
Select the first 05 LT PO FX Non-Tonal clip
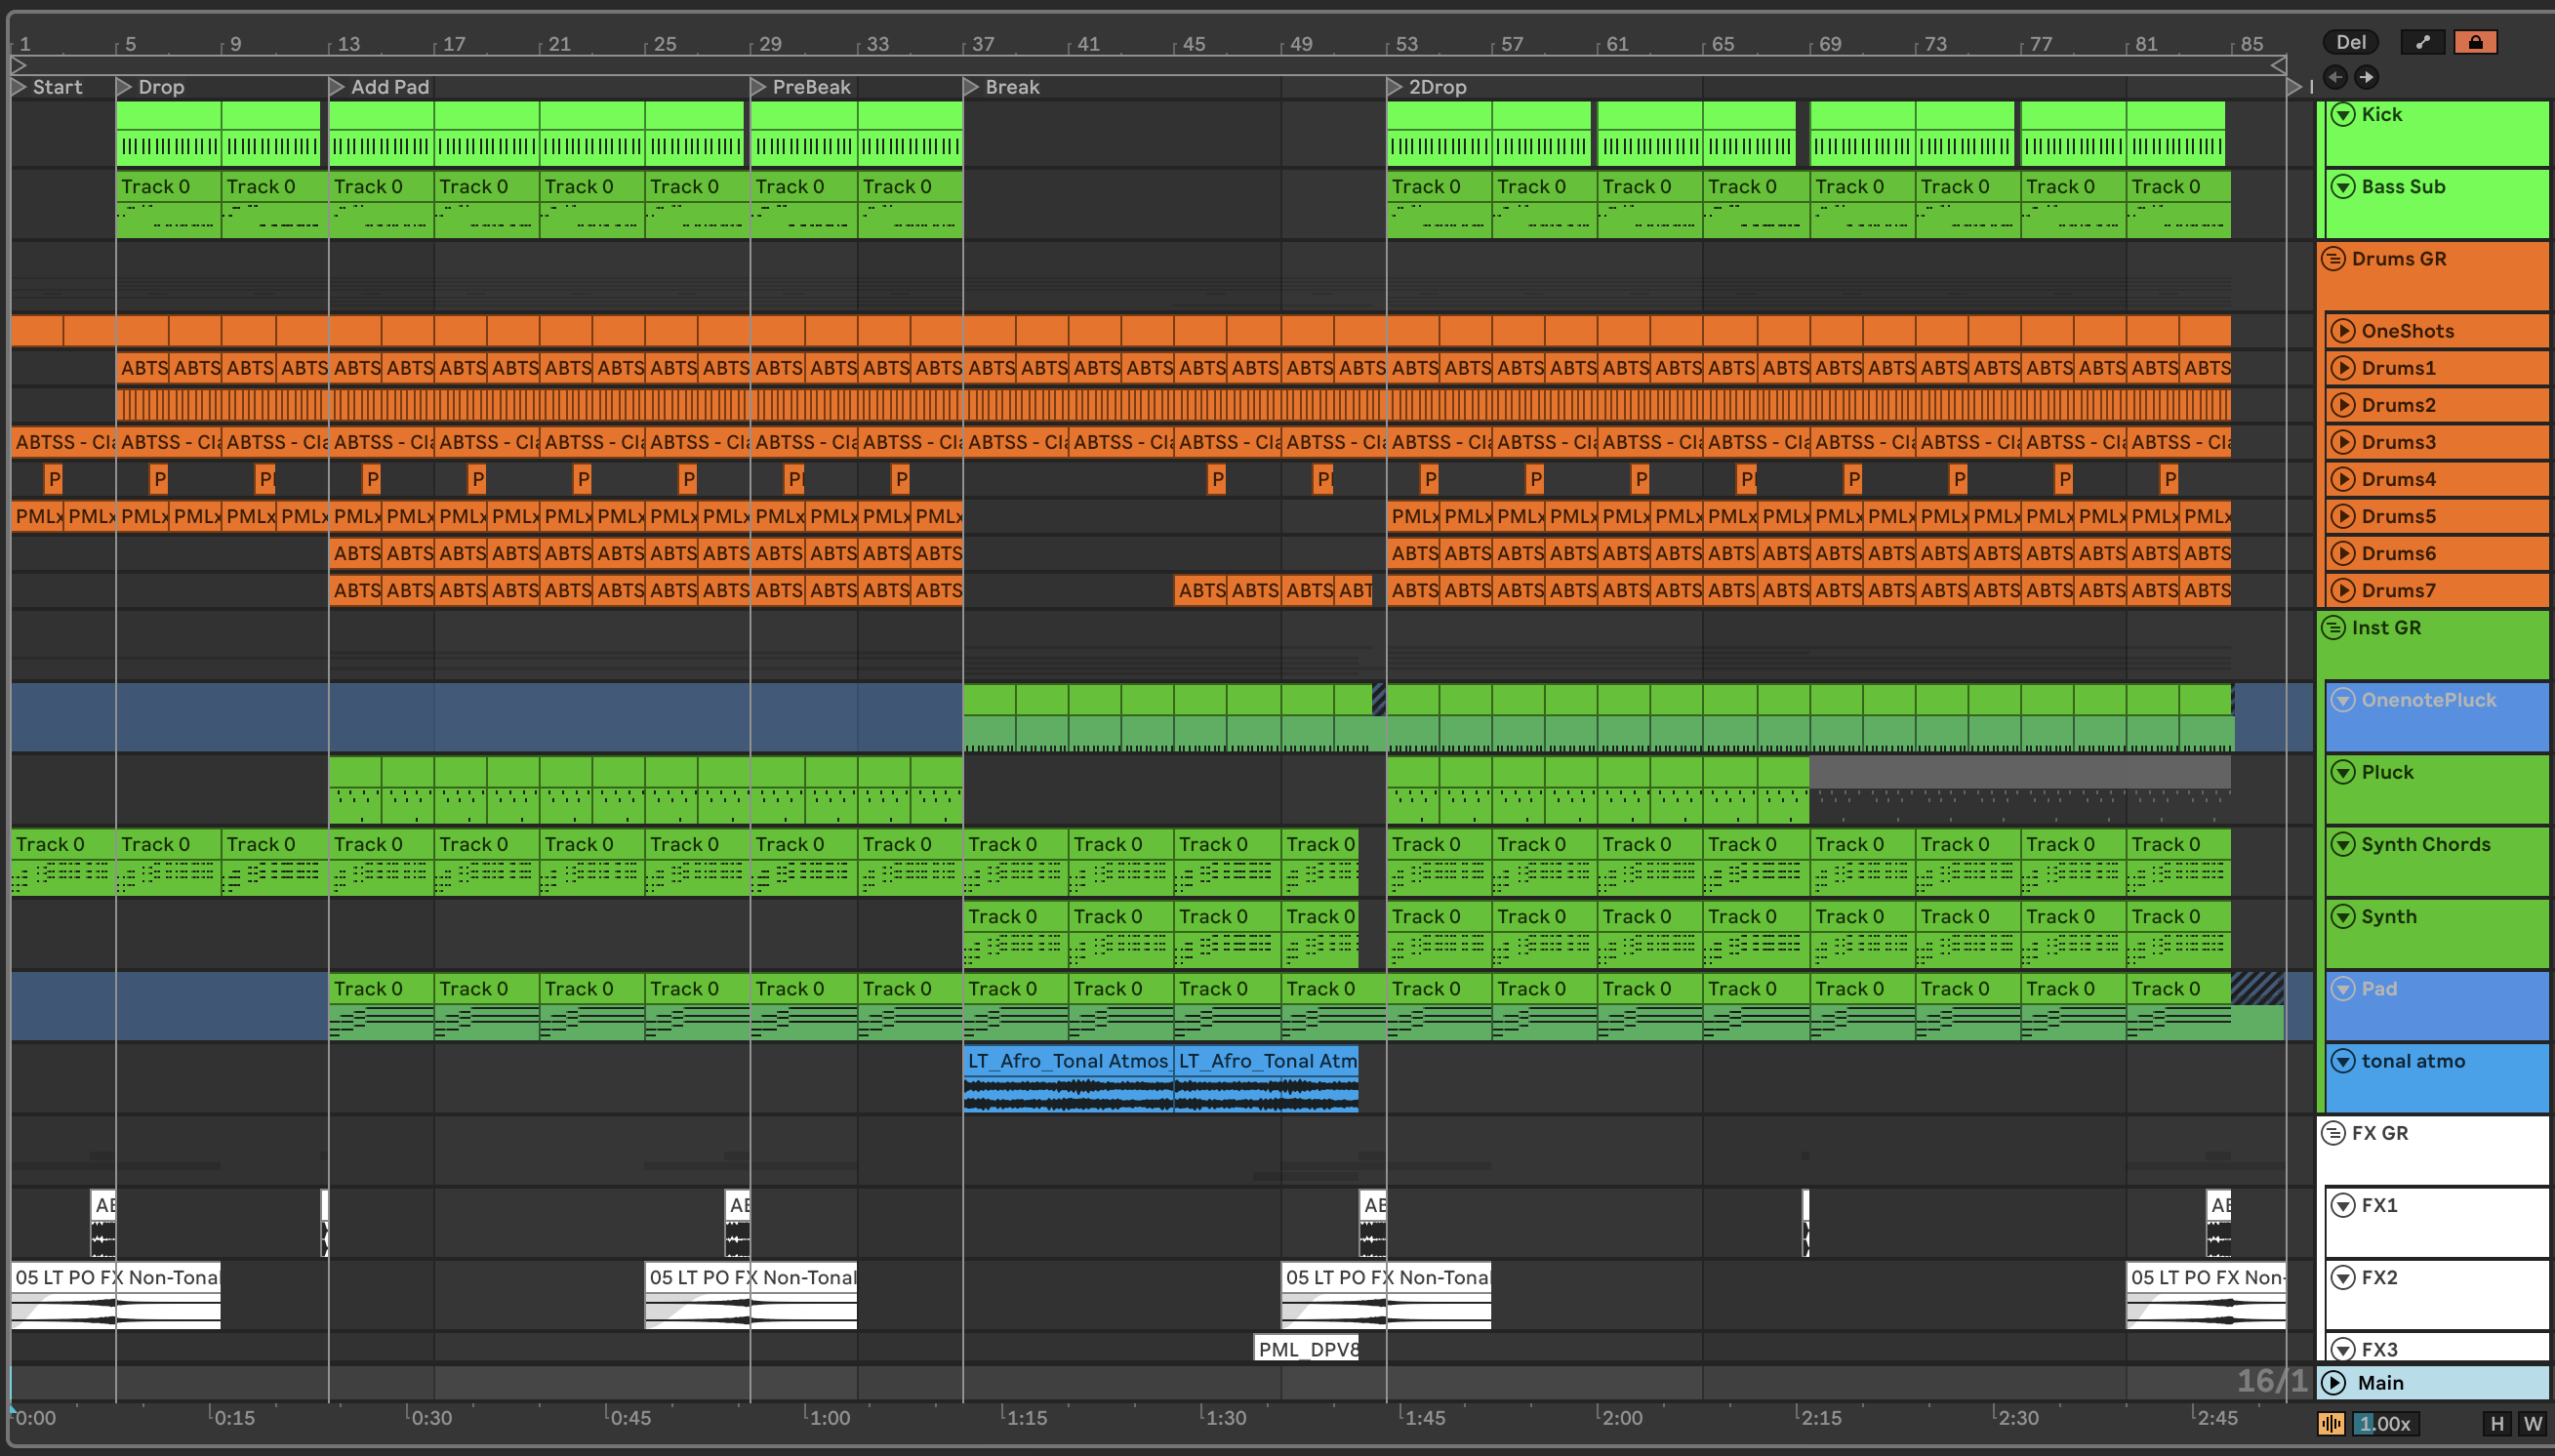pyautogui.click(x=115, y=1296)
